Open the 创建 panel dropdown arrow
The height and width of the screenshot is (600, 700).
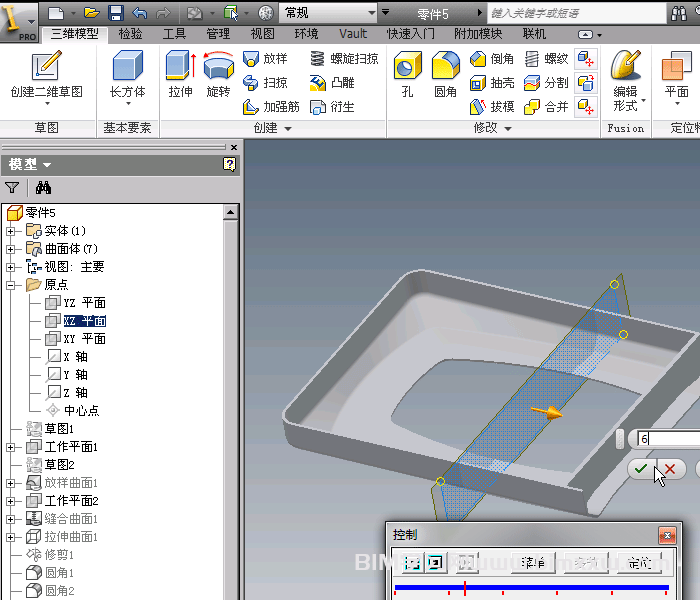tap(288, 129)
